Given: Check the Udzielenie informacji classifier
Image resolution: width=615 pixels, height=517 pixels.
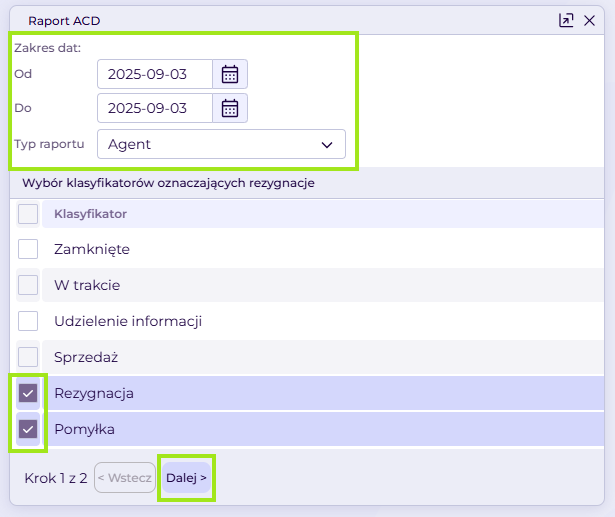Looking at the screenshot, I should point(28,321).
